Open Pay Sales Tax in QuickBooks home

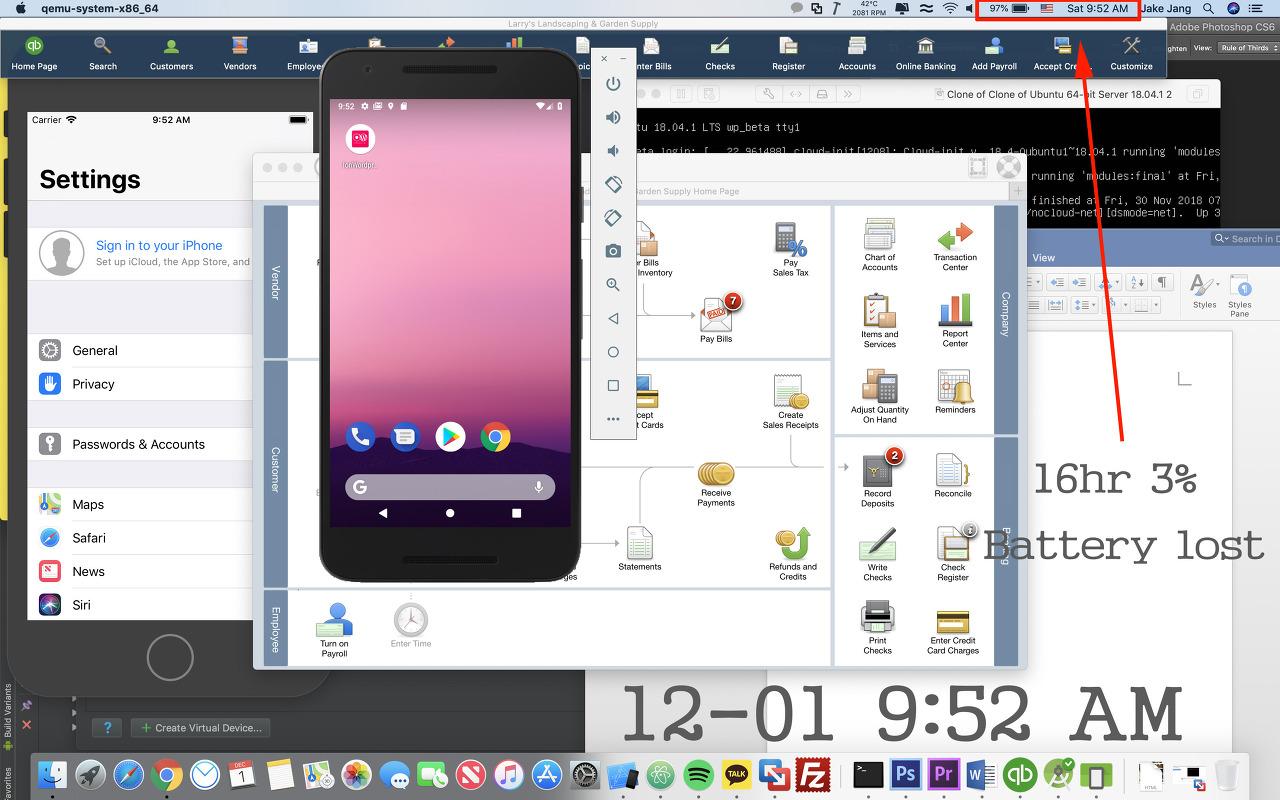790,249
